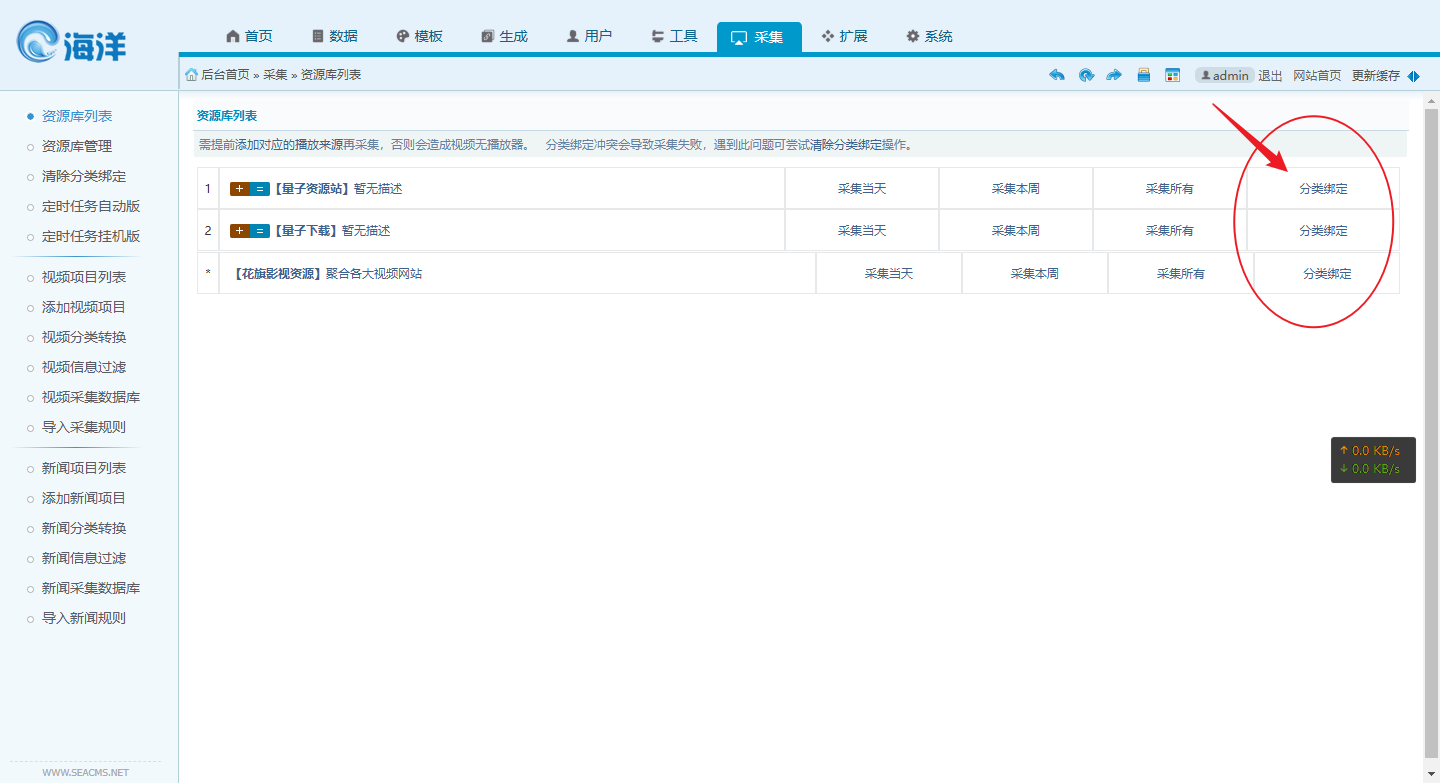Screen dimensions: 1440x783
Task: Expand the brown plus button on 量子下载 row
Action: [239, 231]
